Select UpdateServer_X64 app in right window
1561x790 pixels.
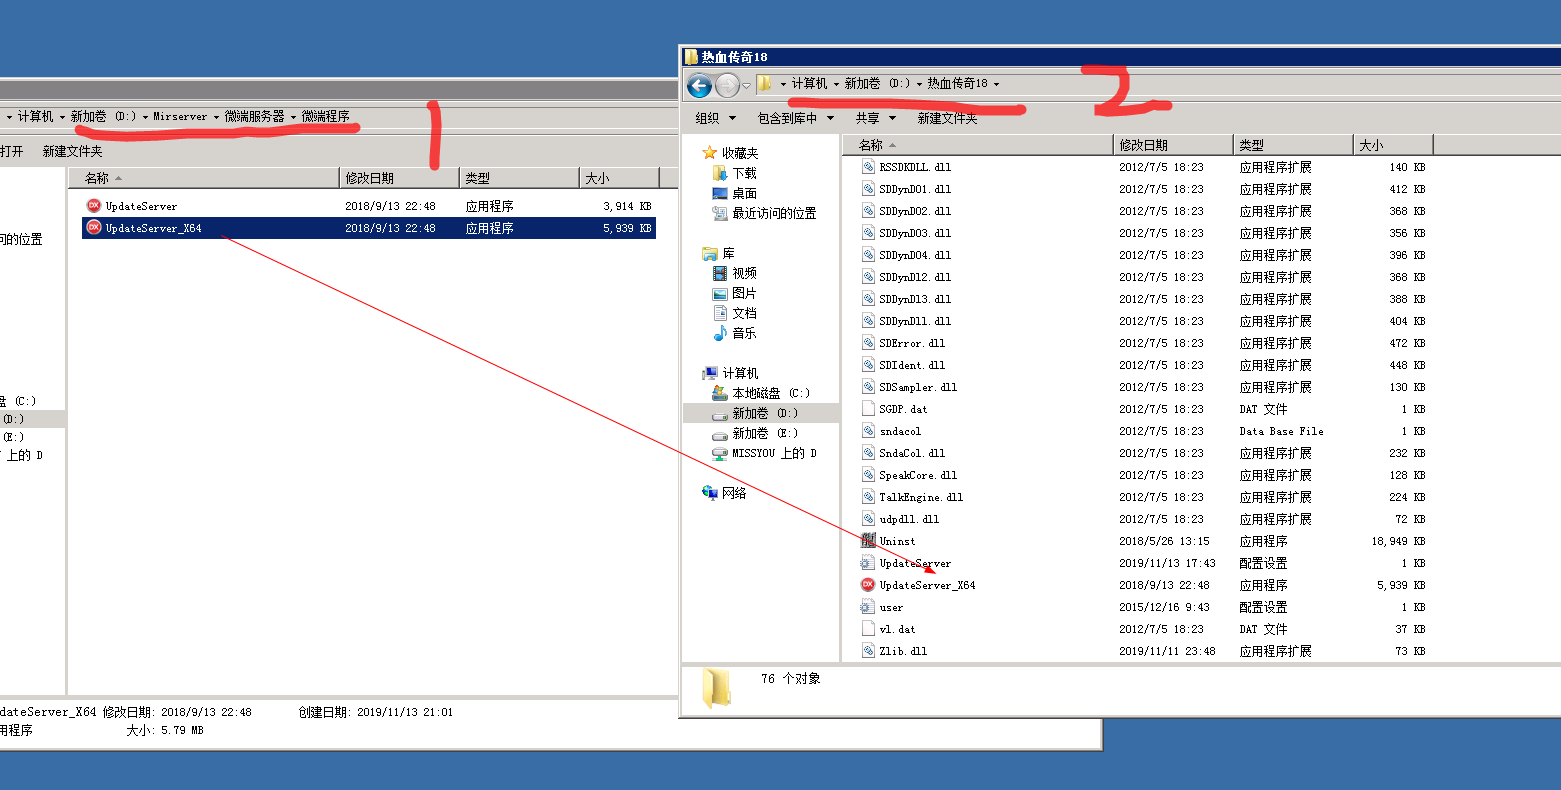click(927, 585)
